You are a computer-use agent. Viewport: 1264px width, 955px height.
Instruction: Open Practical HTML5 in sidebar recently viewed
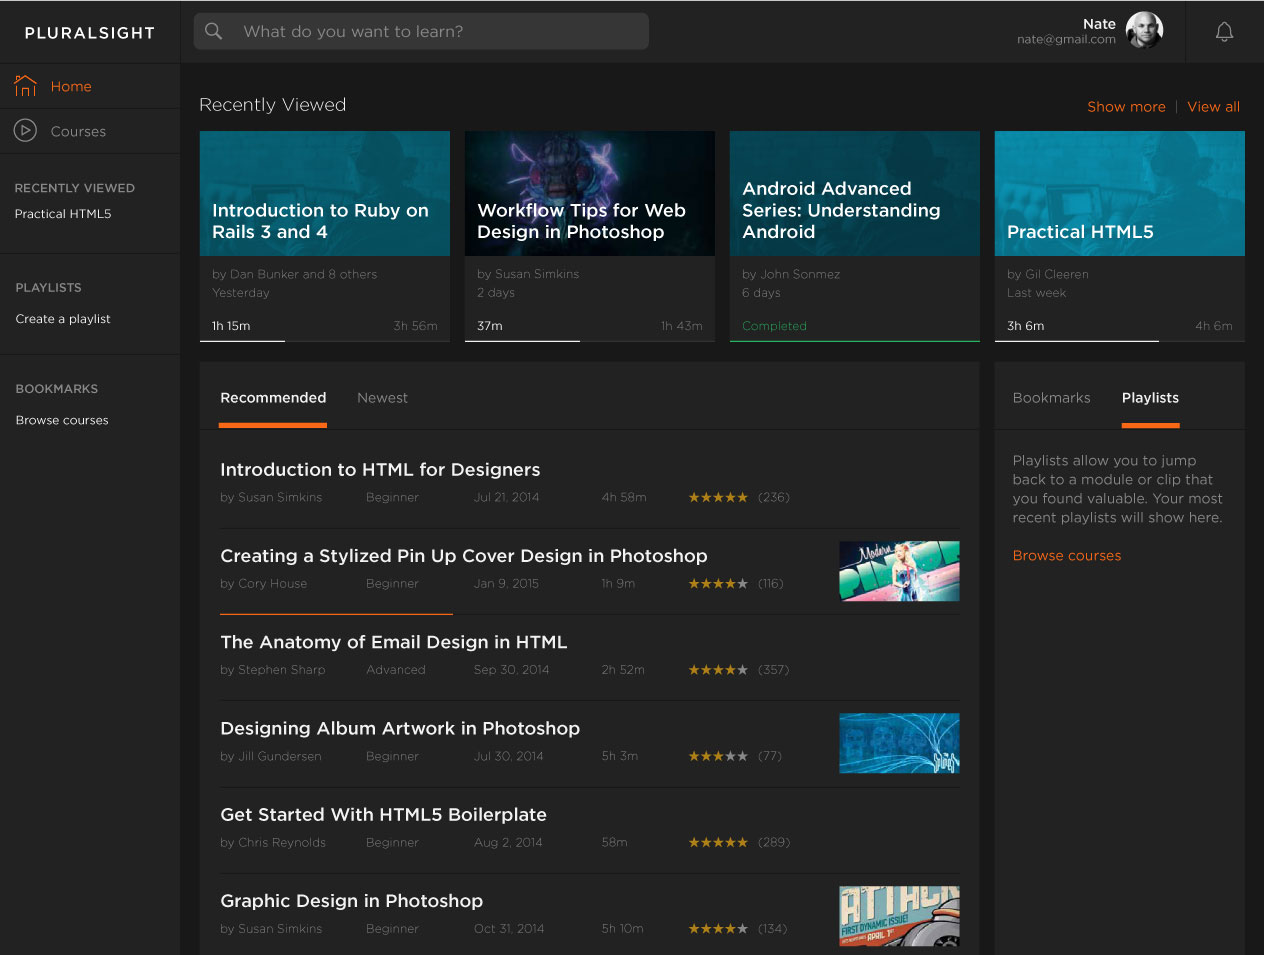63,214
